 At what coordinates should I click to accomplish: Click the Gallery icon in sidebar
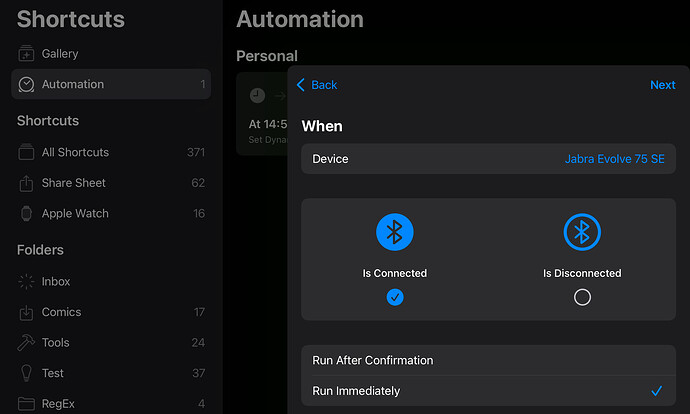click(x=26, y=54)
